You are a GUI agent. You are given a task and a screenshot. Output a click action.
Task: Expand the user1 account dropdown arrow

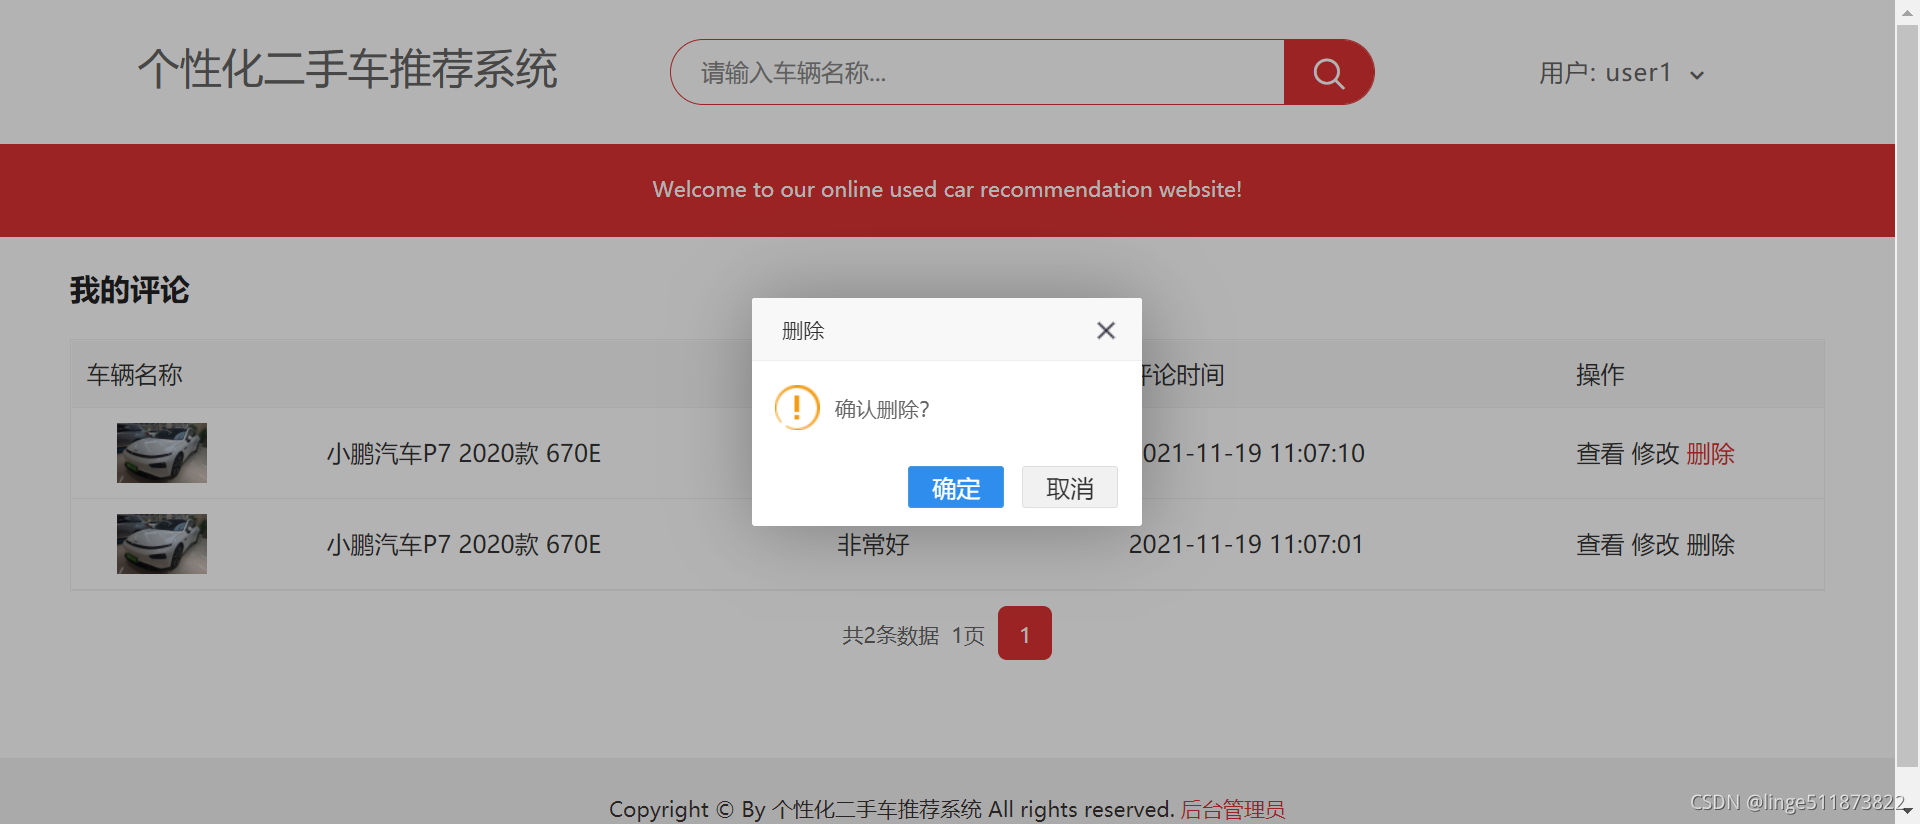point(1697,75)
